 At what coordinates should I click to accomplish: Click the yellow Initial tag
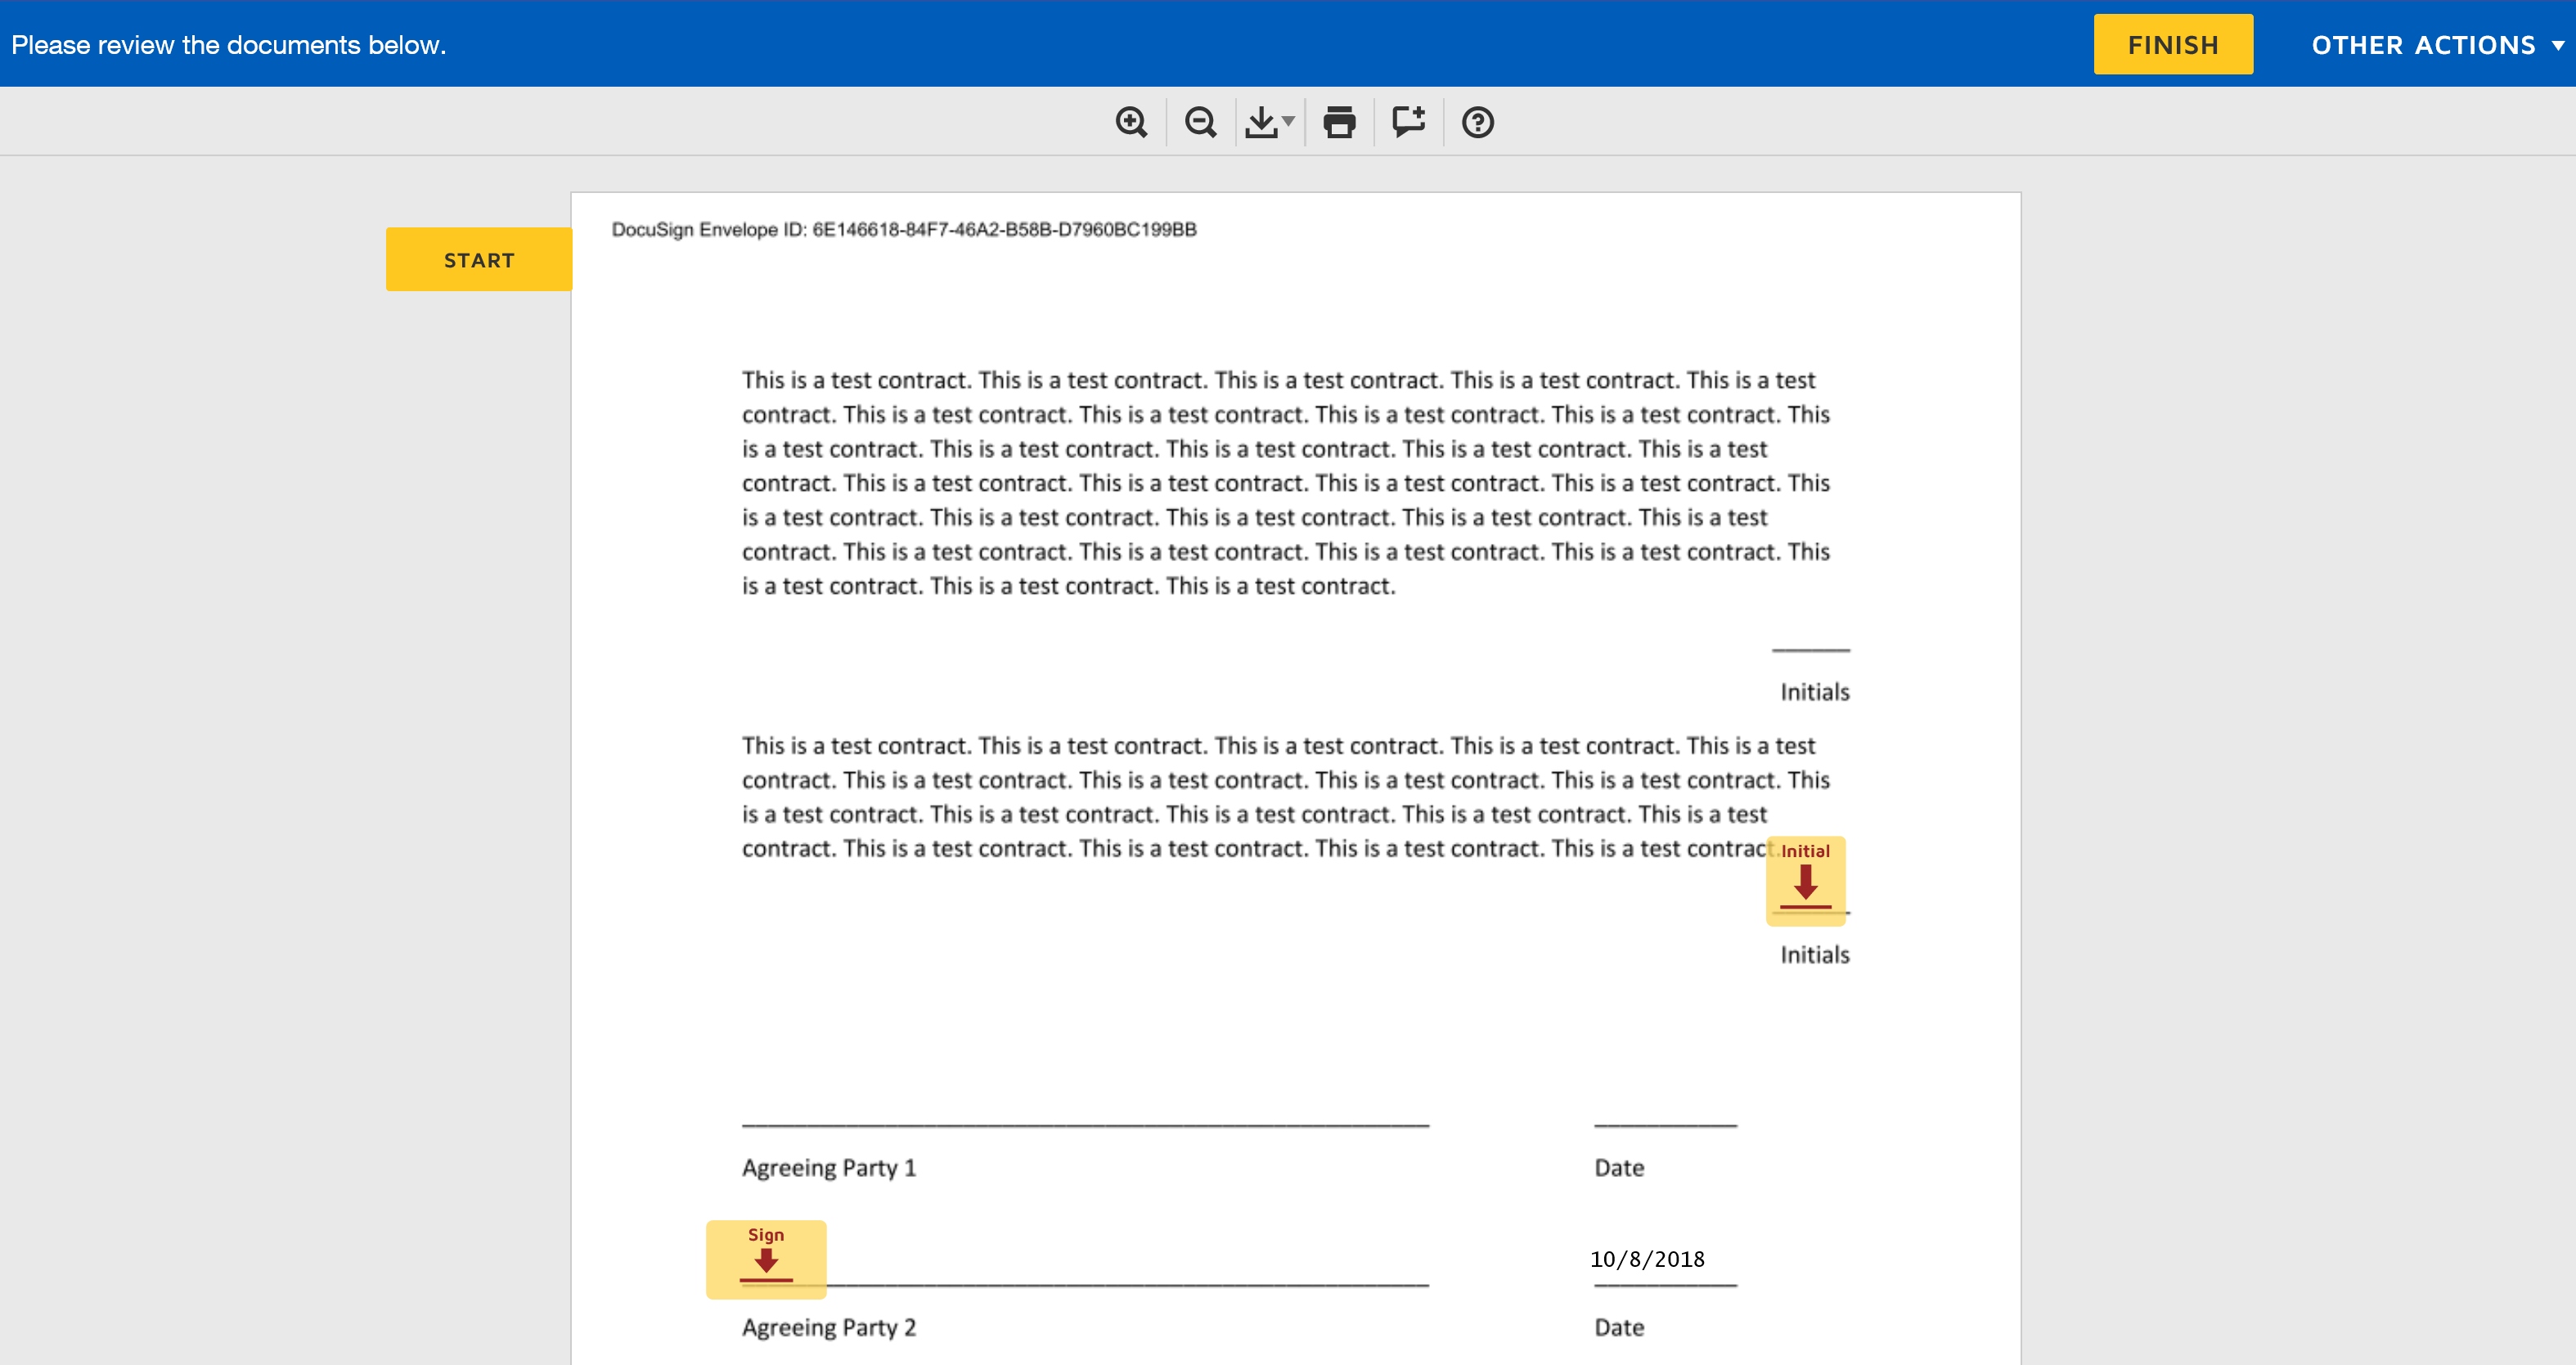1805,880
